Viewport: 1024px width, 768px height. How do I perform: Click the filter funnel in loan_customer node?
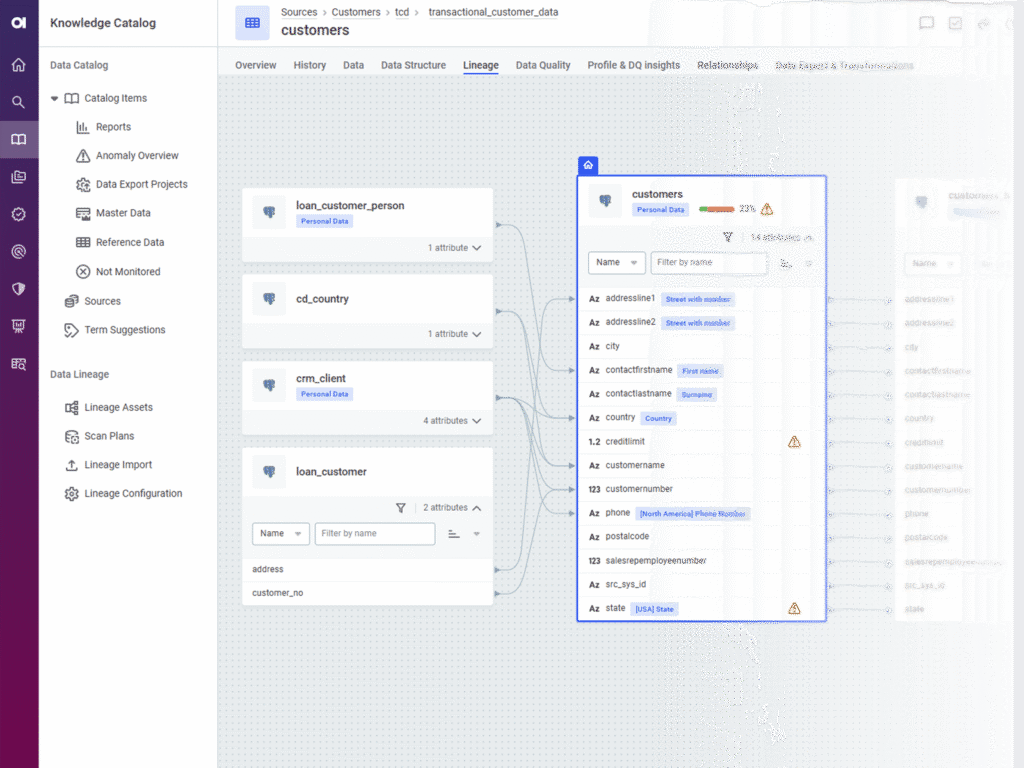point(401,507)
